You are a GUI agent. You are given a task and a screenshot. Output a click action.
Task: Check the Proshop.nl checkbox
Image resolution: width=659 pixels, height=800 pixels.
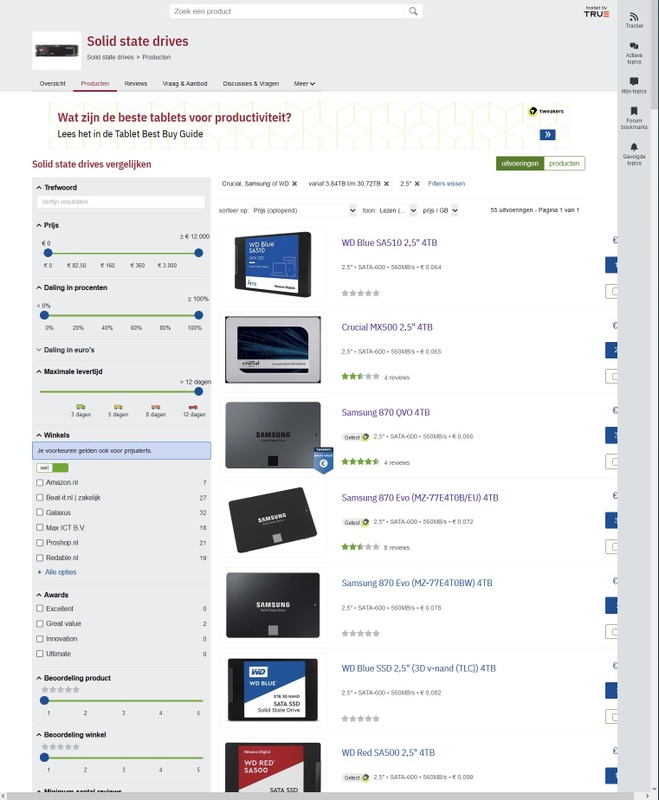(40, 542)
